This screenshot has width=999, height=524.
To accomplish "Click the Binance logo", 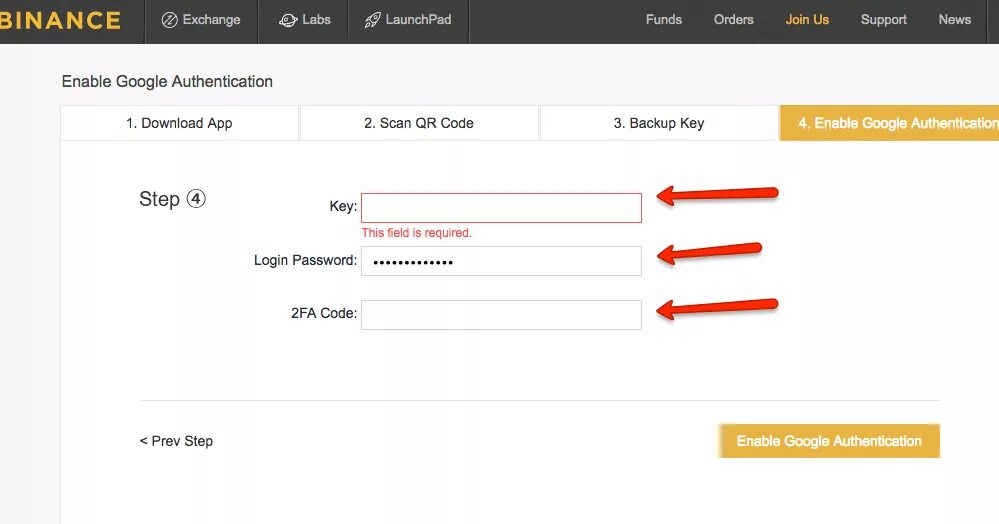I will [x=60, y=20].
